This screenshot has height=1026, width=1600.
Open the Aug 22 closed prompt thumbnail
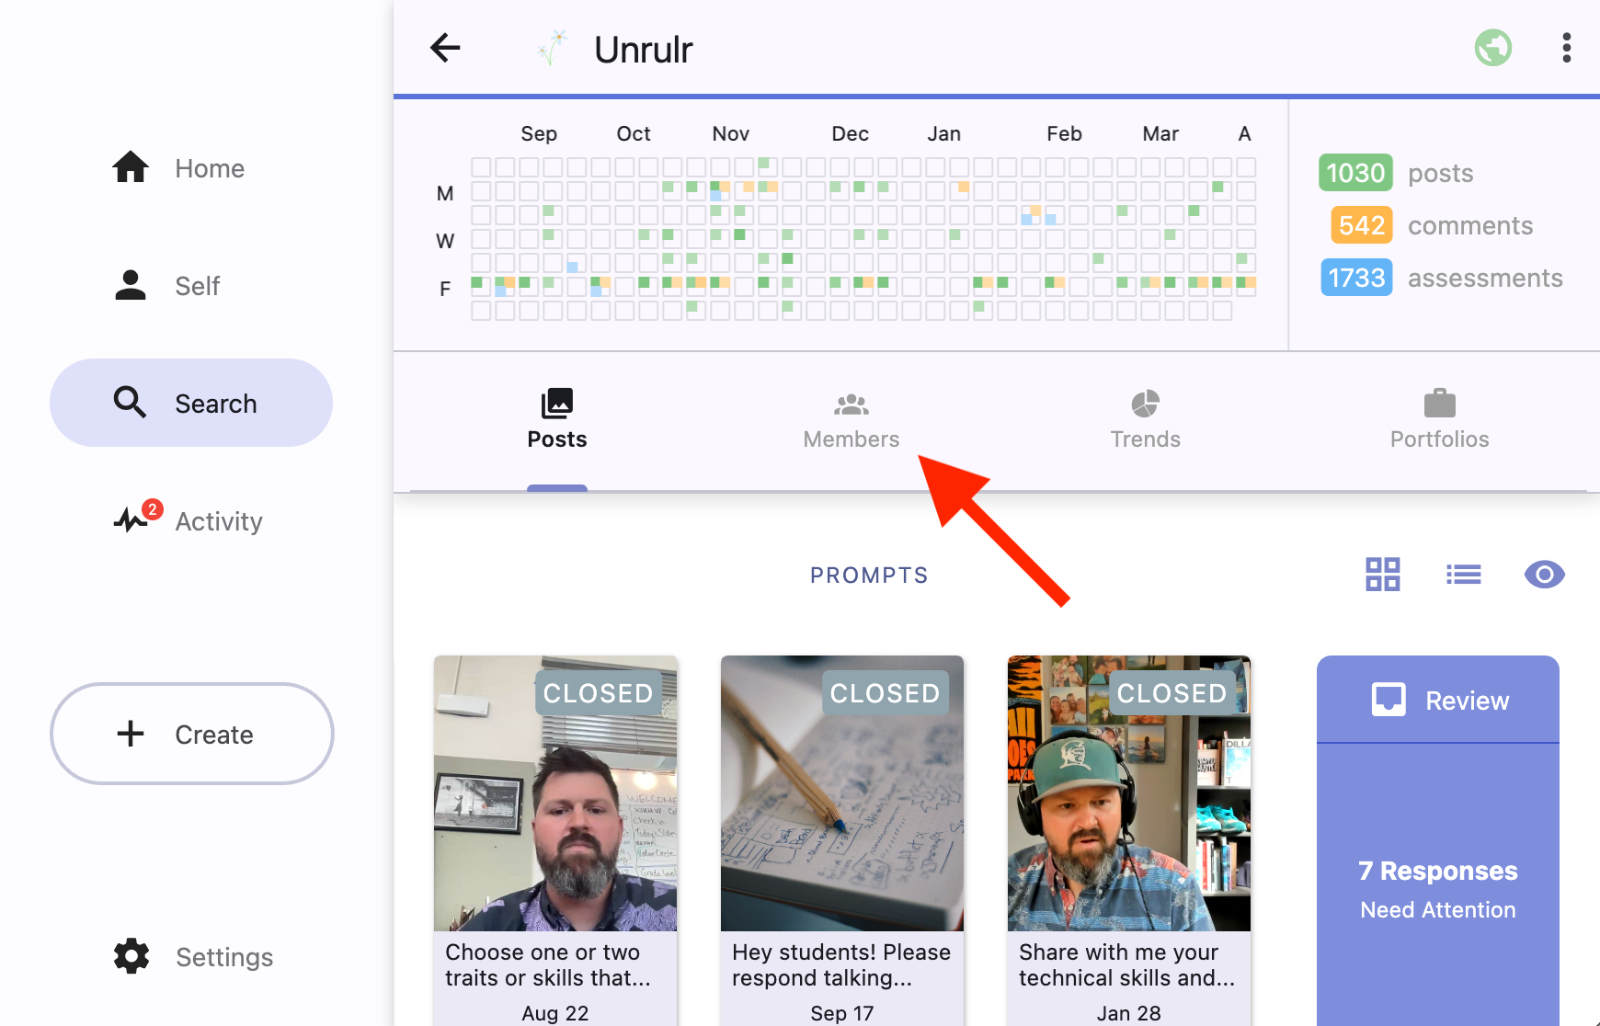pyautogui.click(x=555, y=794)
